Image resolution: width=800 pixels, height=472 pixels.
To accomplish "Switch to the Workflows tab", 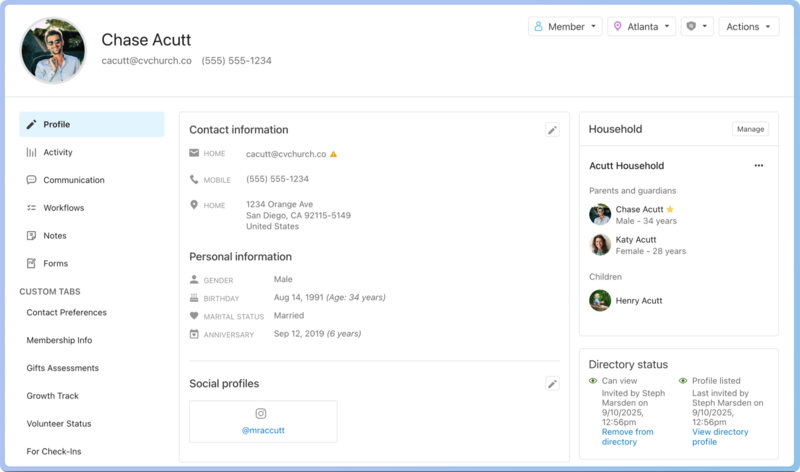I will 64,208.
